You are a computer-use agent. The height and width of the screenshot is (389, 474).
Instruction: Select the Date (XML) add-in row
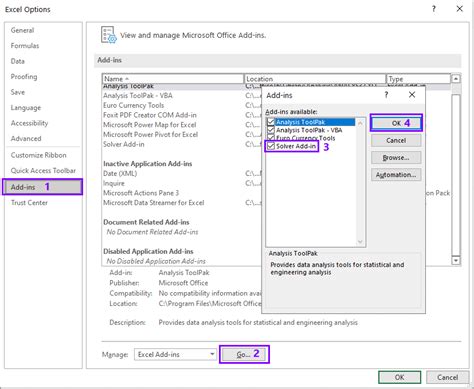point(182,174)
